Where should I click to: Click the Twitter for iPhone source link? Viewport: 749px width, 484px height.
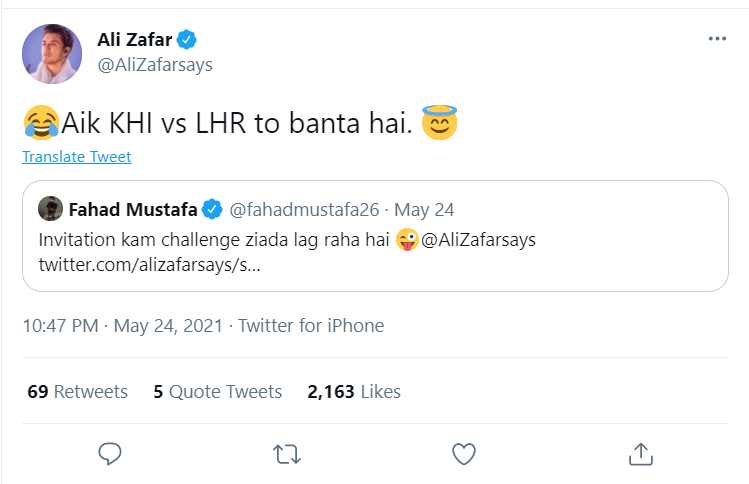point(311,326)
